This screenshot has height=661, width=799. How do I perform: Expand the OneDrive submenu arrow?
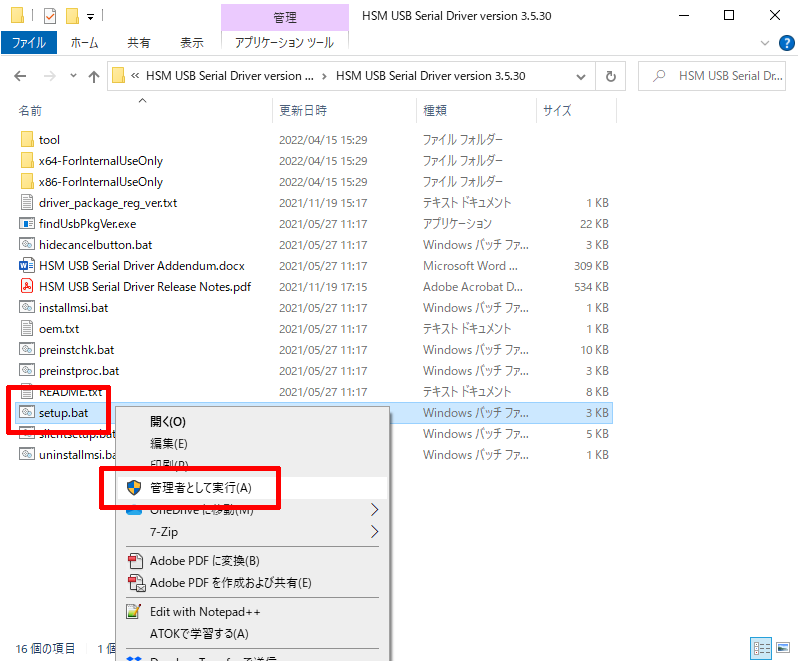pos(375,510)
